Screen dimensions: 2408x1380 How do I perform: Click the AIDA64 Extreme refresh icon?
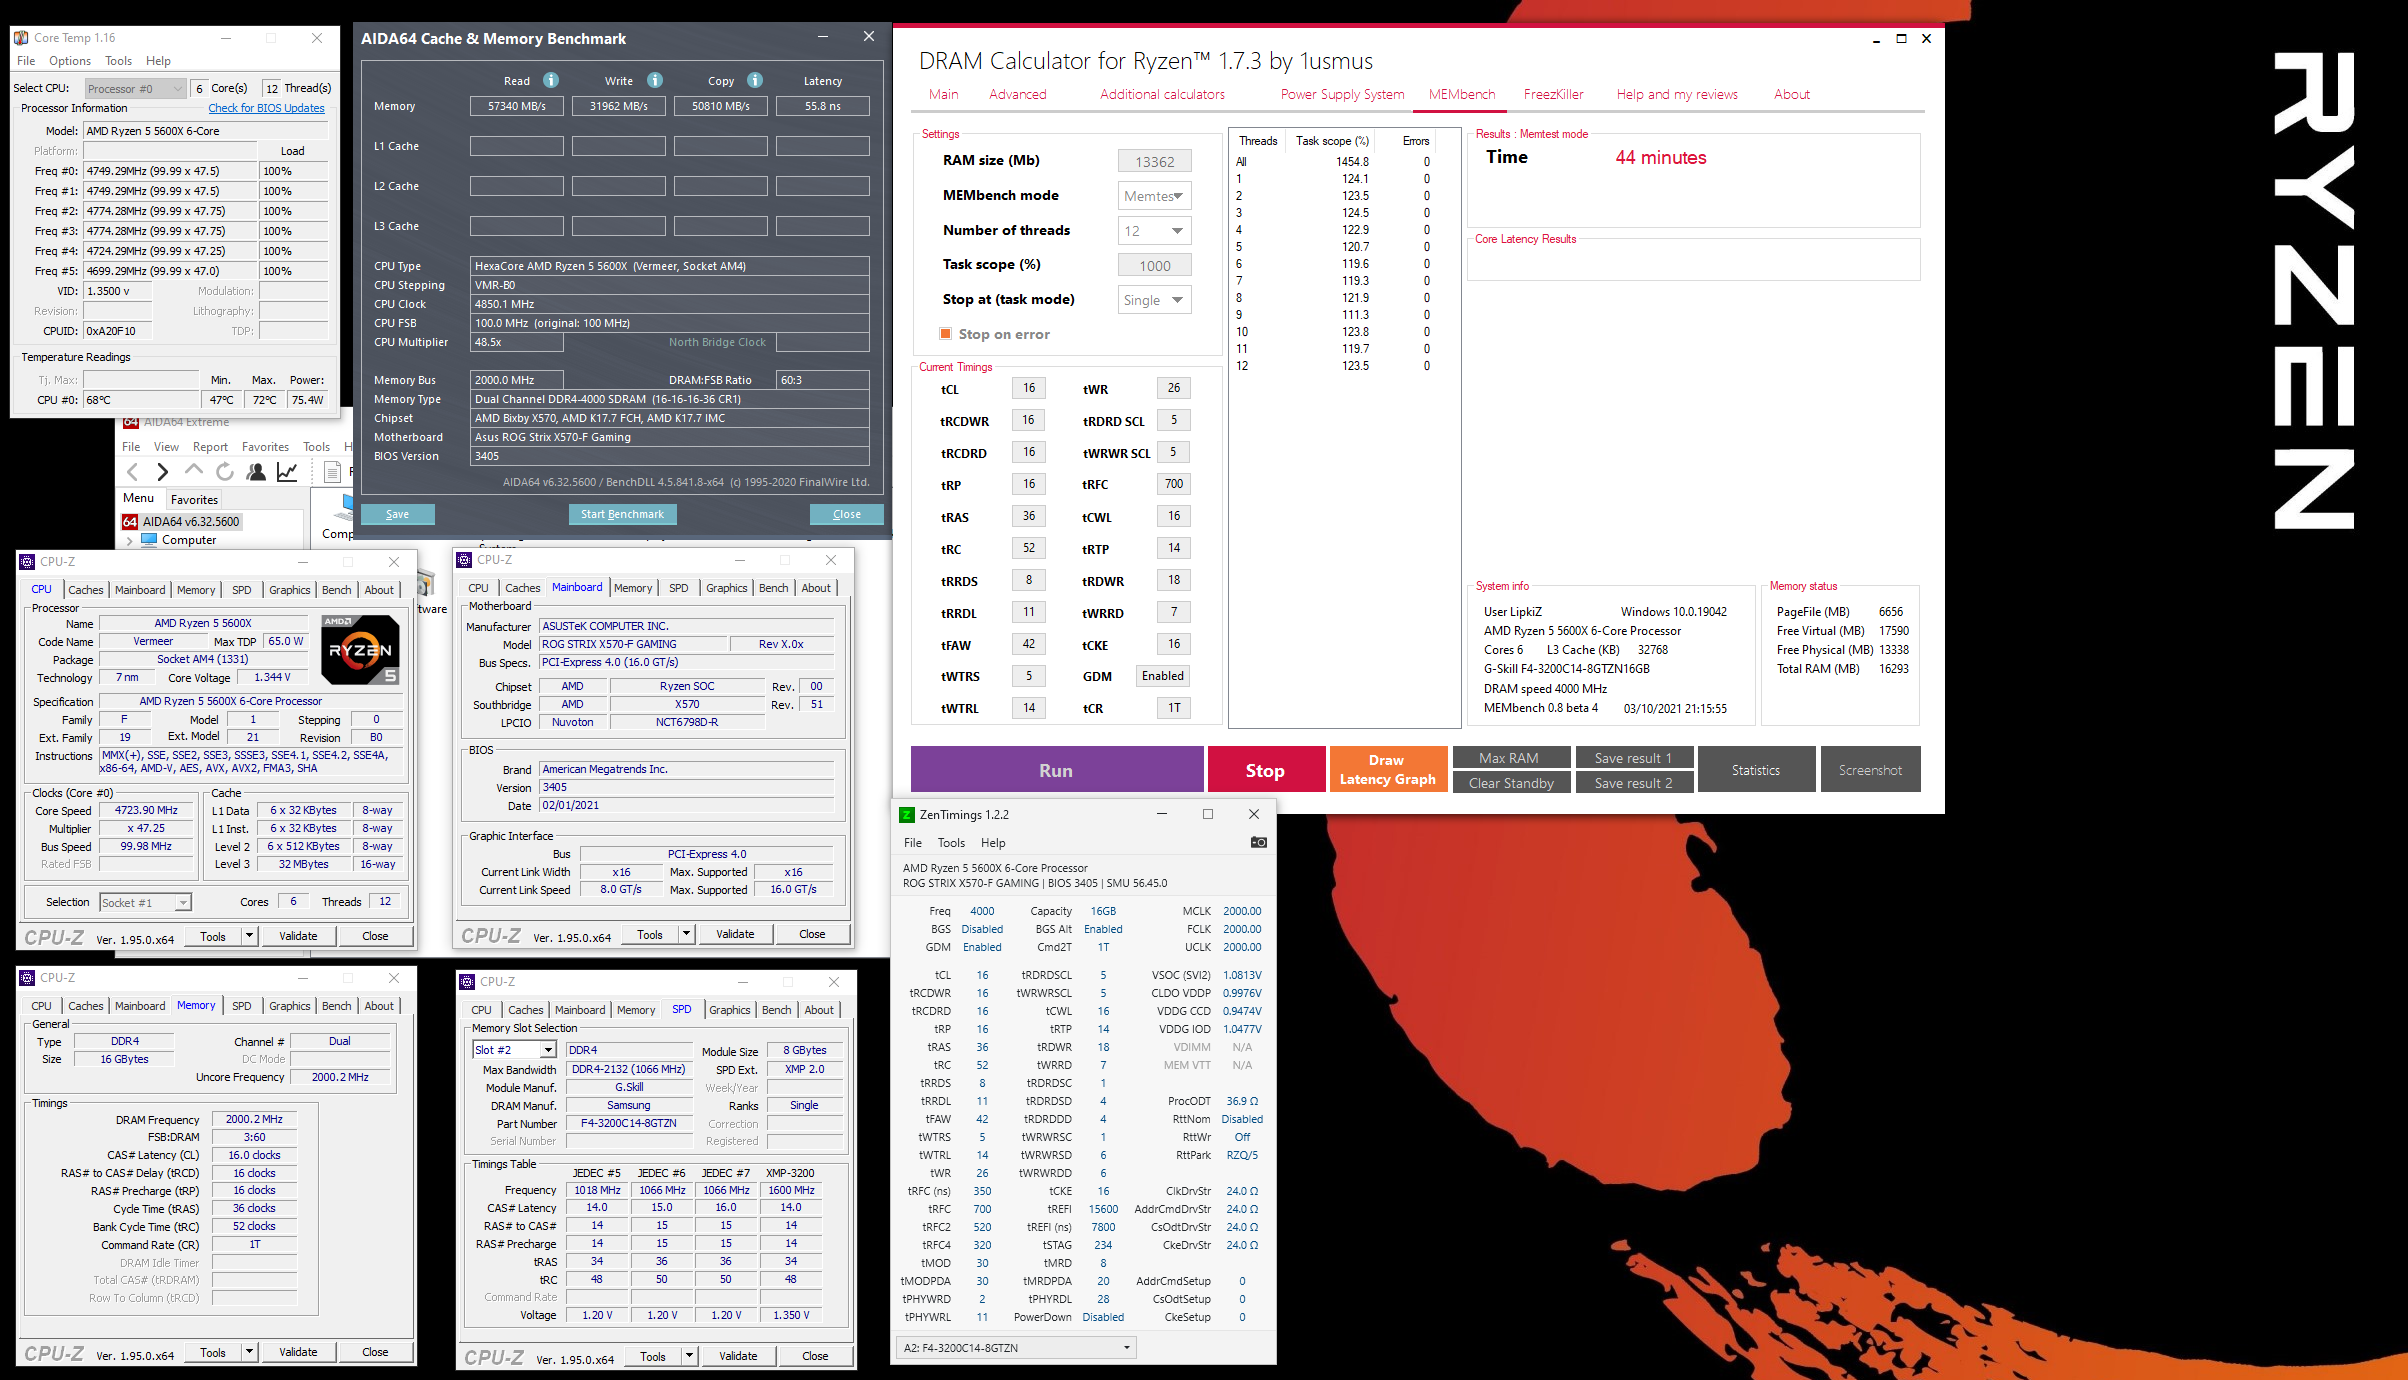pos(225,472)
